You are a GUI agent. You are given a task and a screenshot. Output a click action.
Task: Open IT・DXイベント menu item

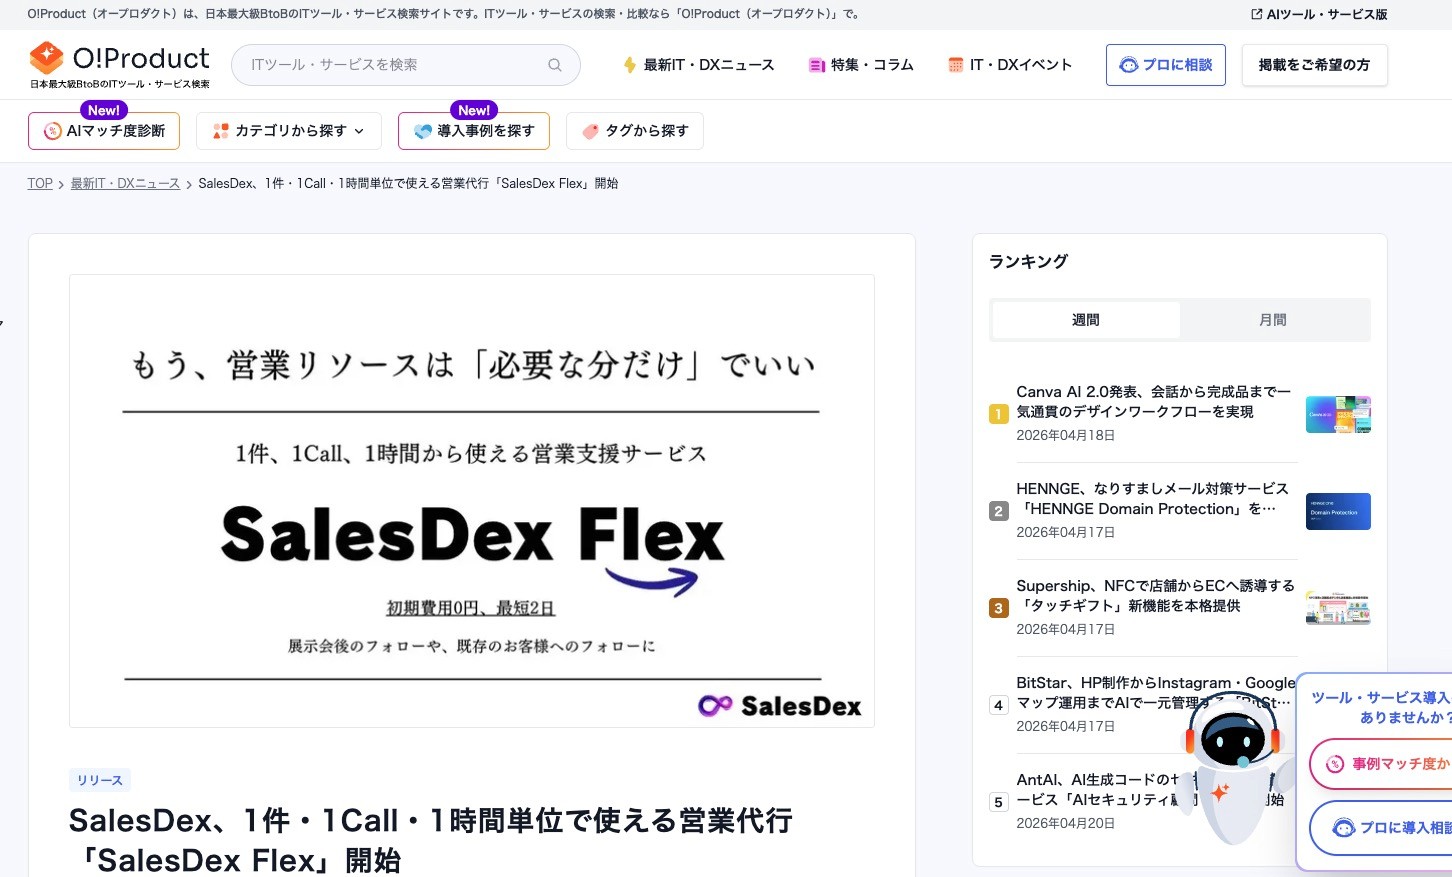click(1010, 65)
